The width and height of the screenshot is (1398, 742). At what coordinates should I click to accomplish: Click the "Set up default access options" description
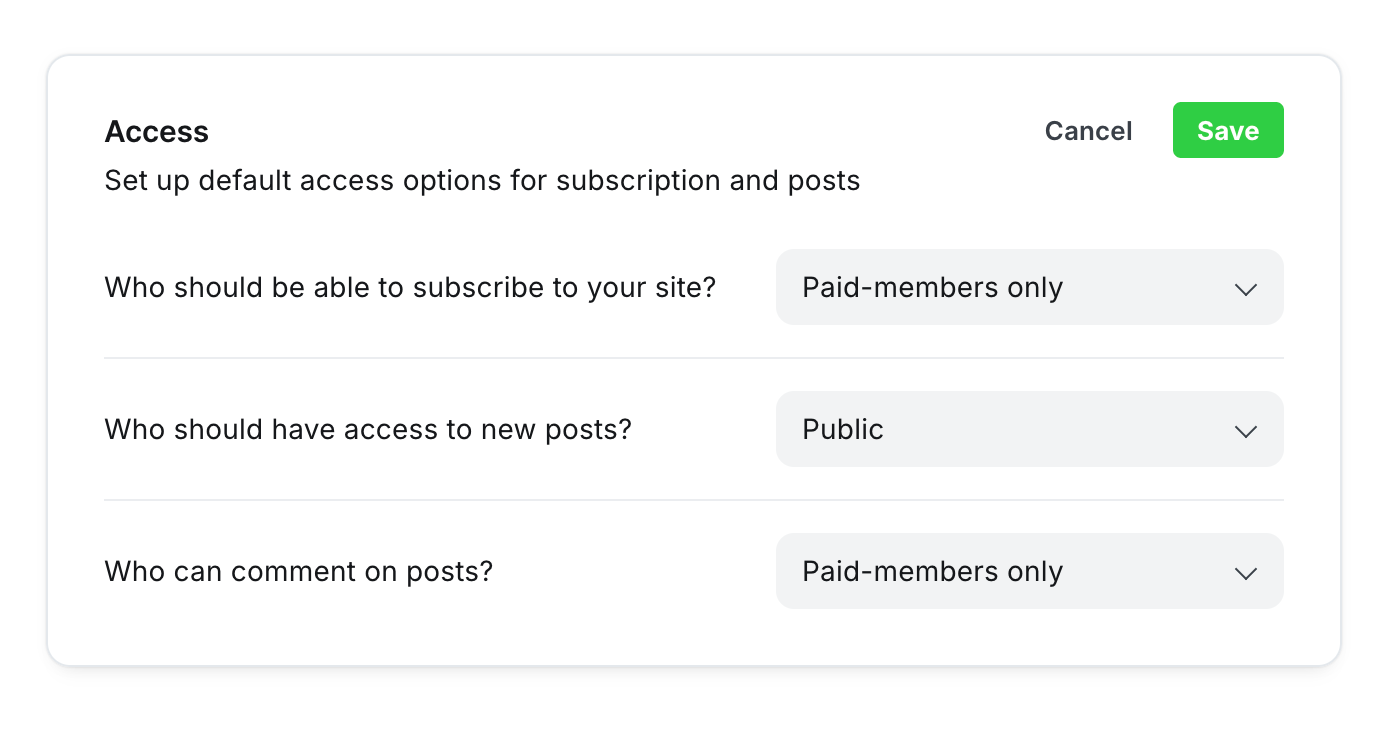[x=482, y=181]
